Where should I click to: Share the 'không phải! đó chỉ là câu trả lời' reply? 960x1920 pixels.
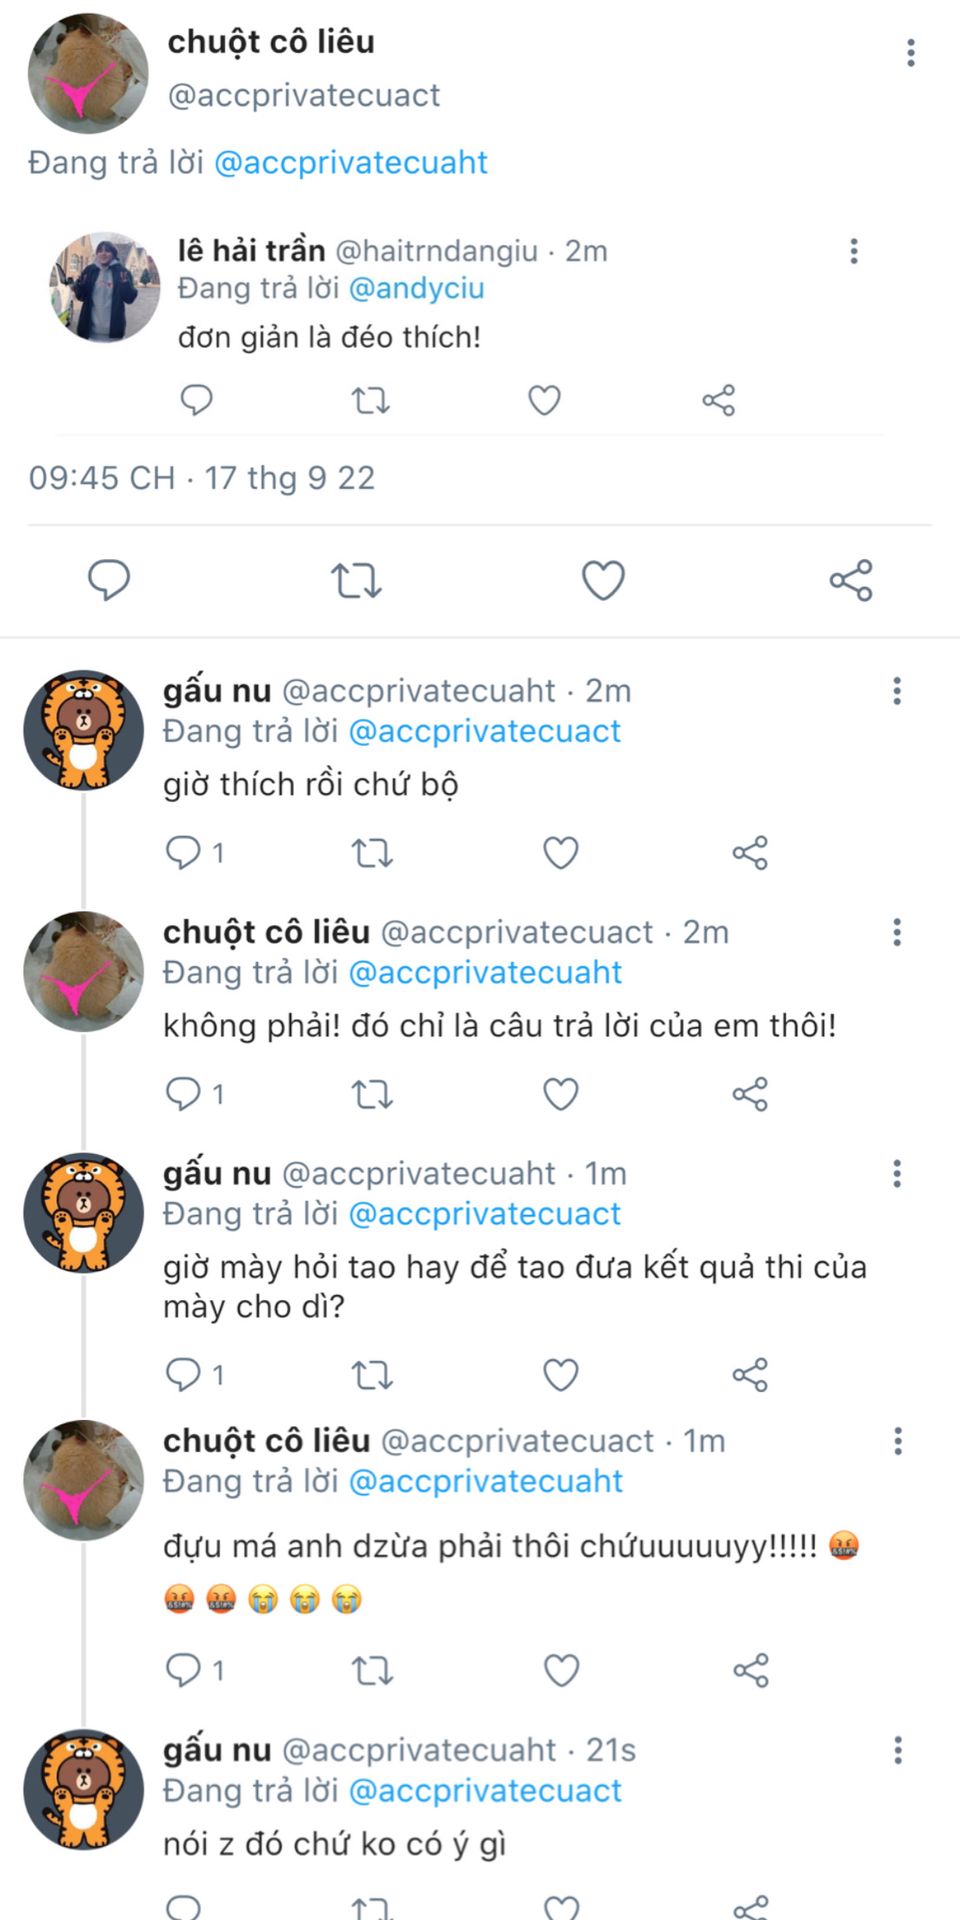click(750, 1094)
